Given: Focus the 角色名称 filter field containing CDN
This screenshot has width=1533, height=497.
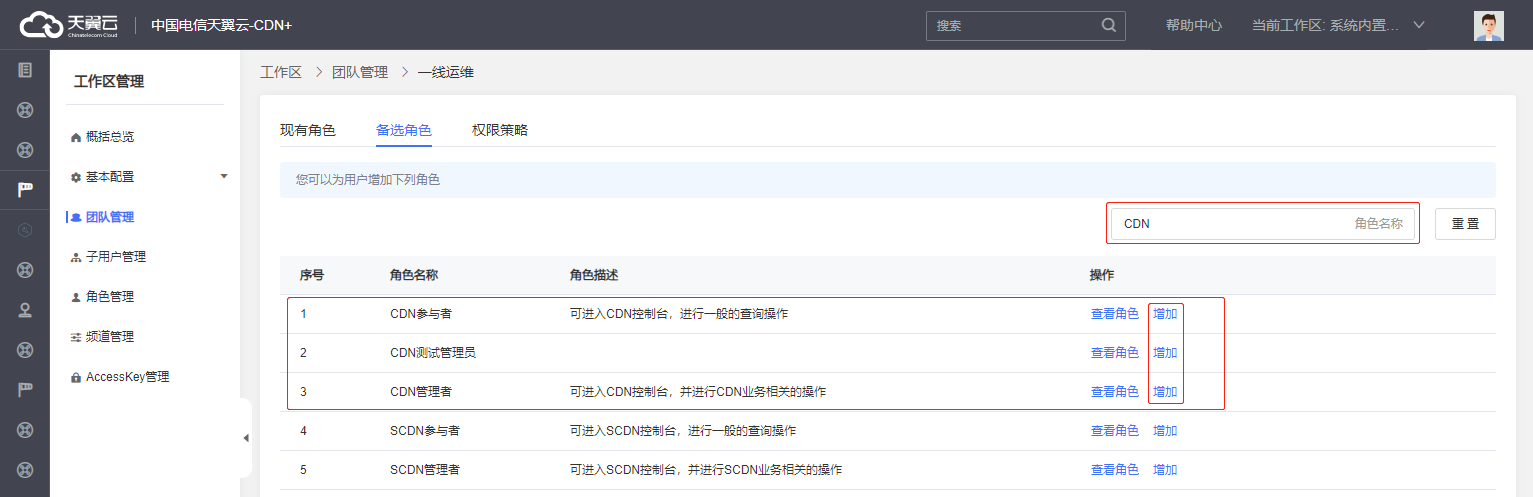Looking at the screenshot, I should (1263, 224).
